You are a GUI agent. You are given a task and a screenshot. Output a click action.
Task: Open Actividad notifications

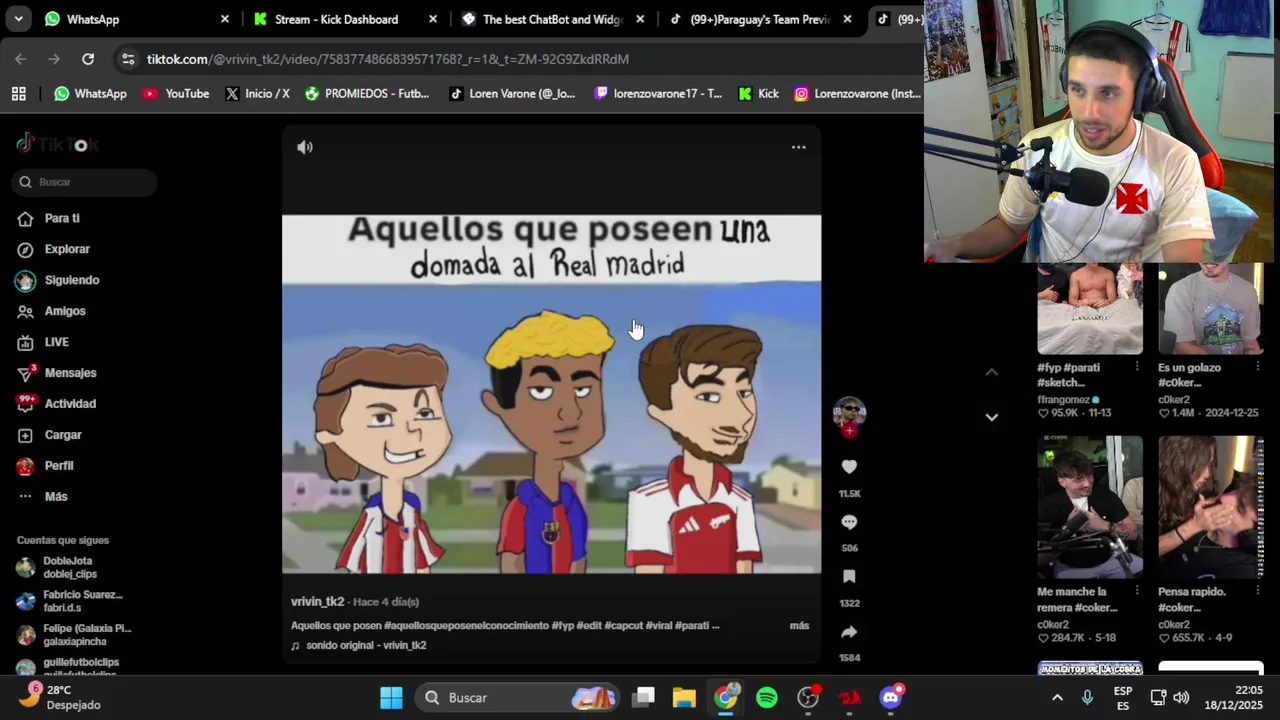tap(70, 404)
